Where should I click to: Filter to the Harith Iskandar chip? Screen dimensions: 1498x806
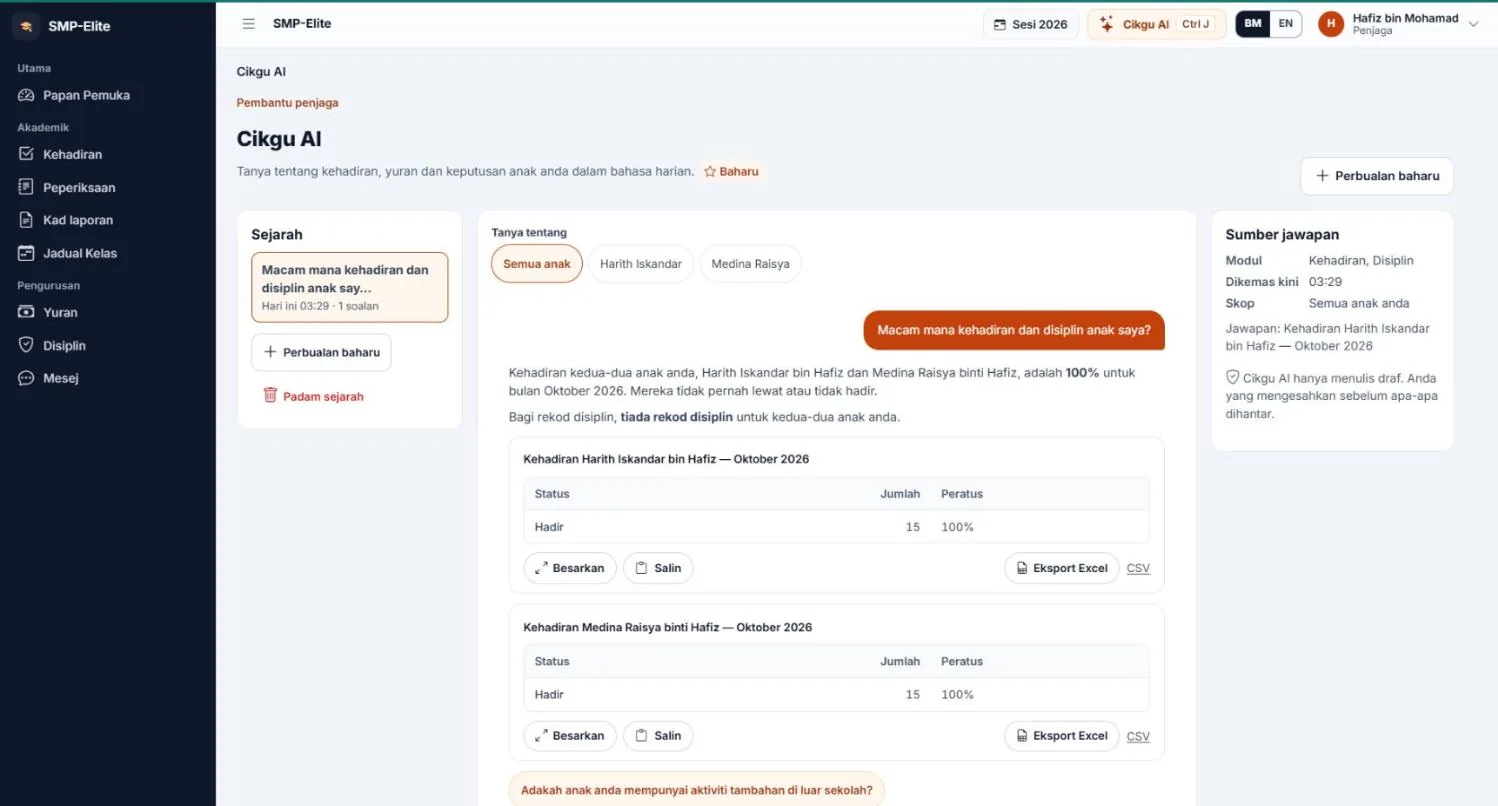641,264
